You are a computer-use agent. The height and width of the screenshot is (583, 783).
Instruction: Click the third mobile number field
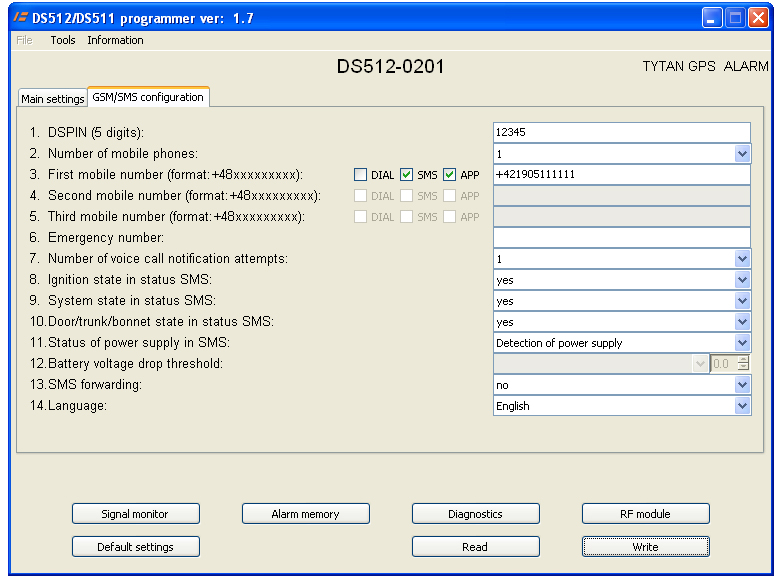tap(622, 217)
